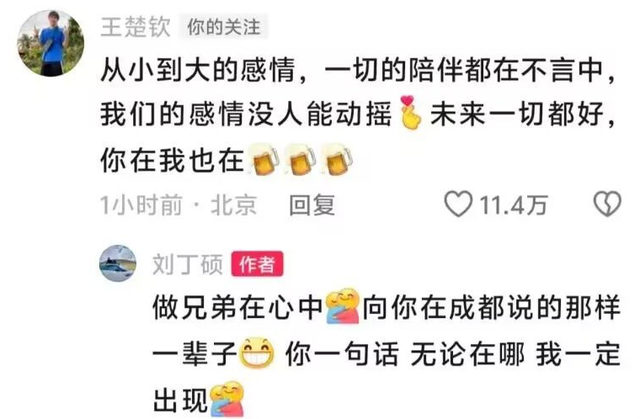Click the 11.4万 like count
640x419 pixels.
tap(513, 204)
